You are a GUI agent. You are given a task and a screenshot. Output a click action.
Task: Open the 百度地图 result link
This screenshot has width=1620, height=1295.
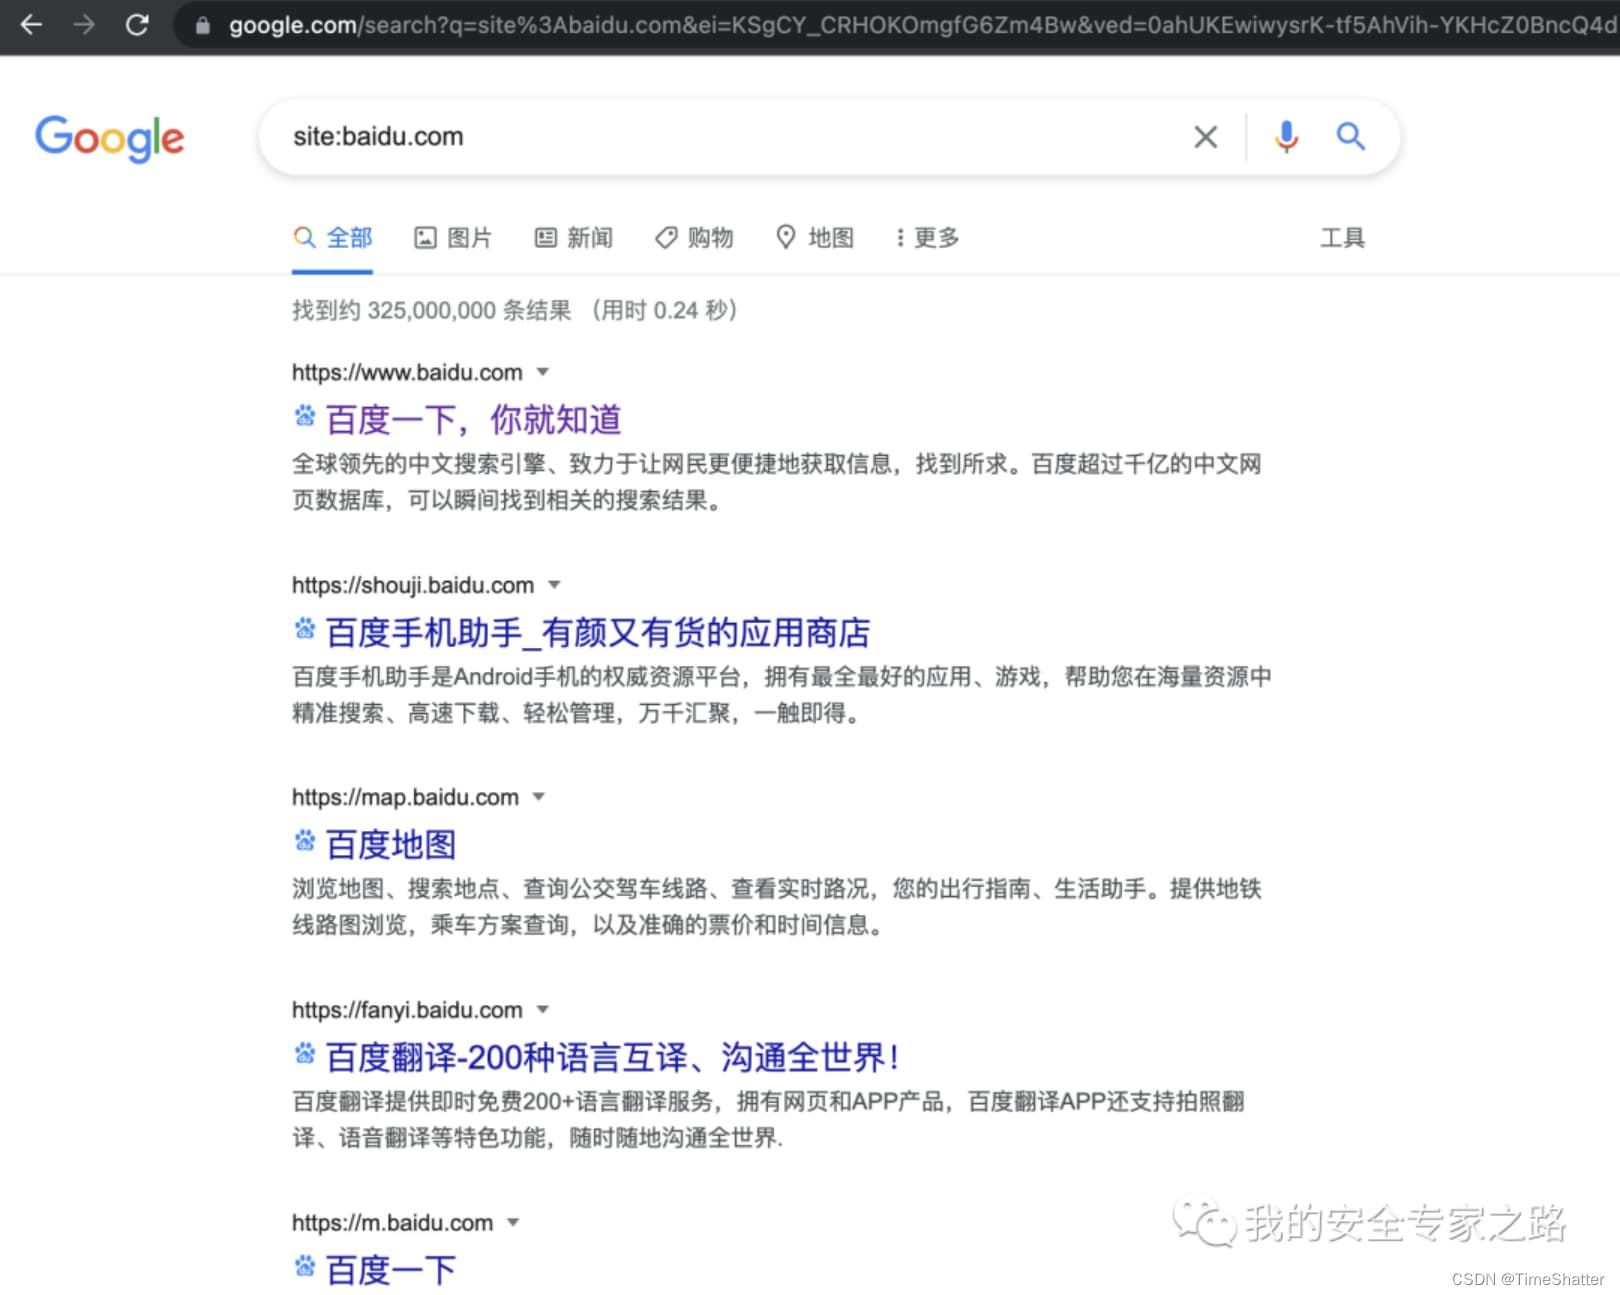391,845
